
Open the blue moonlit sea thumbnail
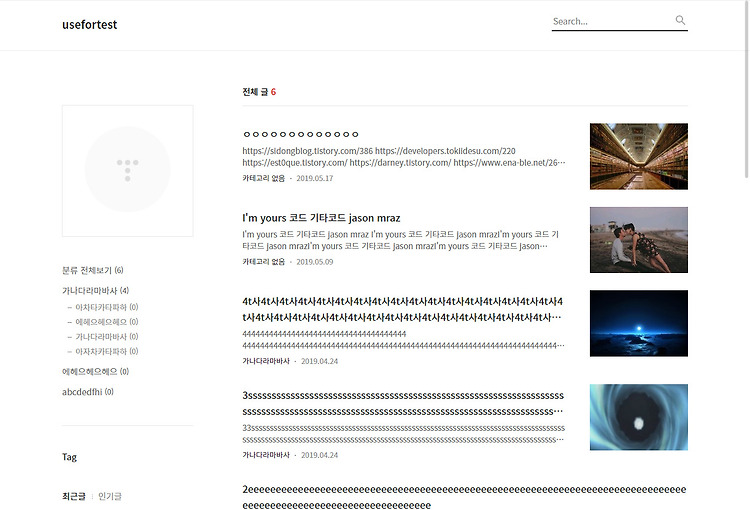639,323
